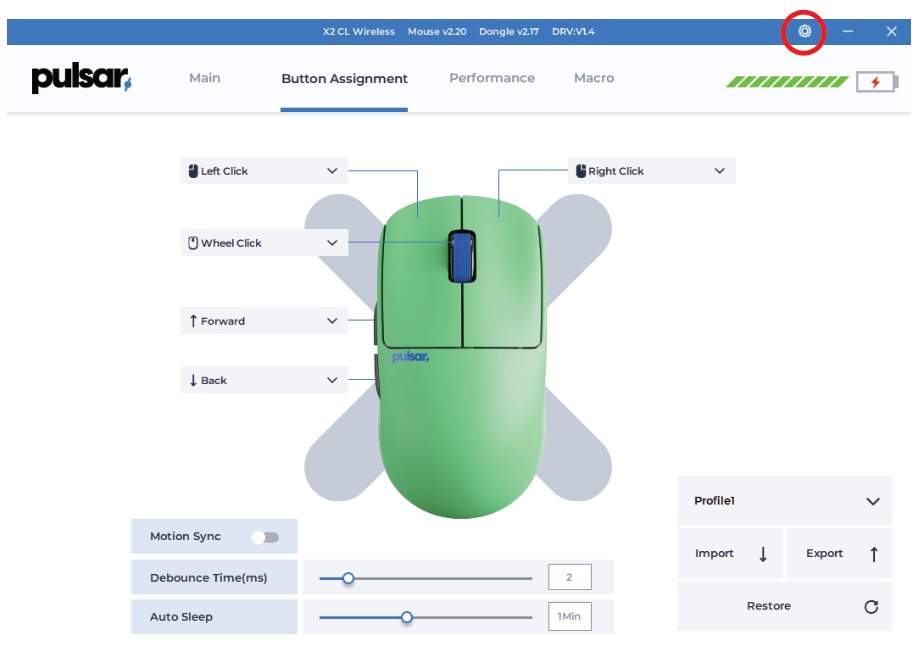Expand the Back dropdown chevron

pos(332,381)
